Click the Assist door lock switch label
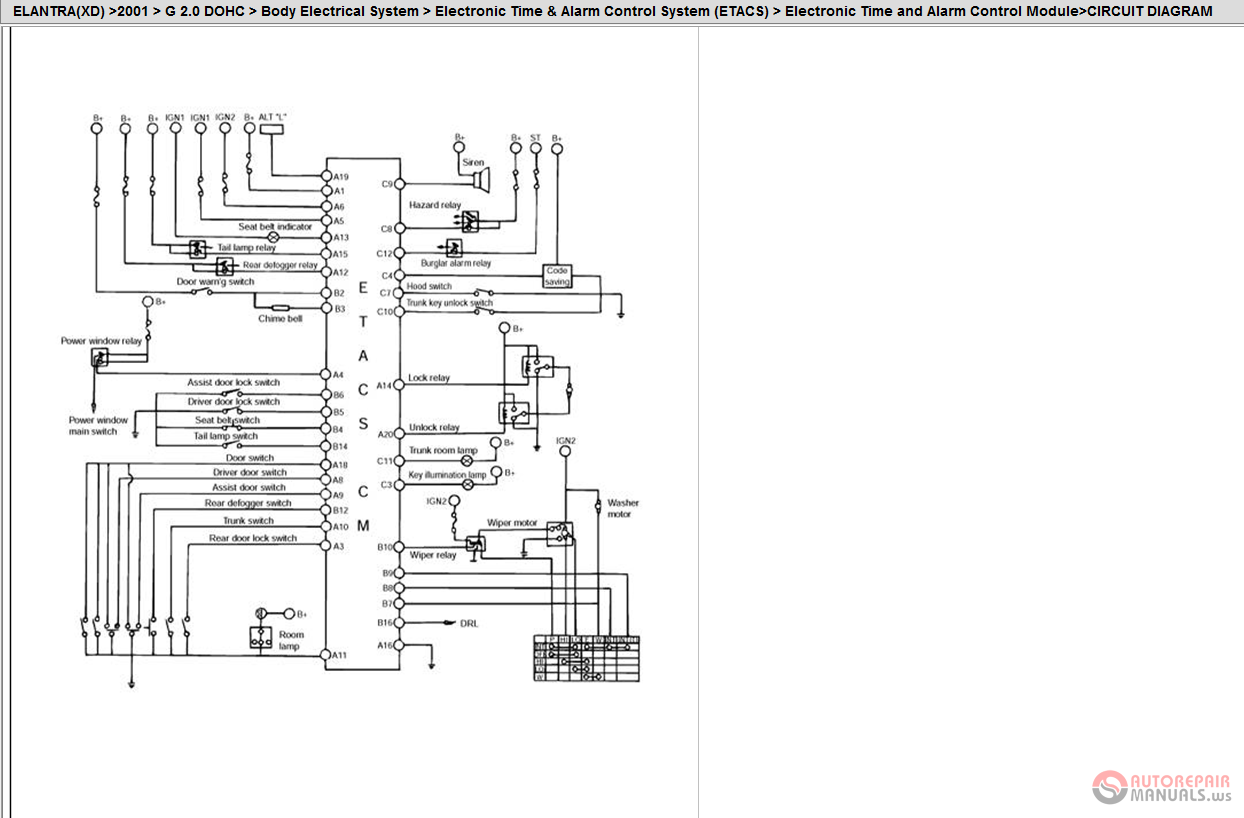This screenshot has width=1244, height=818. 233,382
